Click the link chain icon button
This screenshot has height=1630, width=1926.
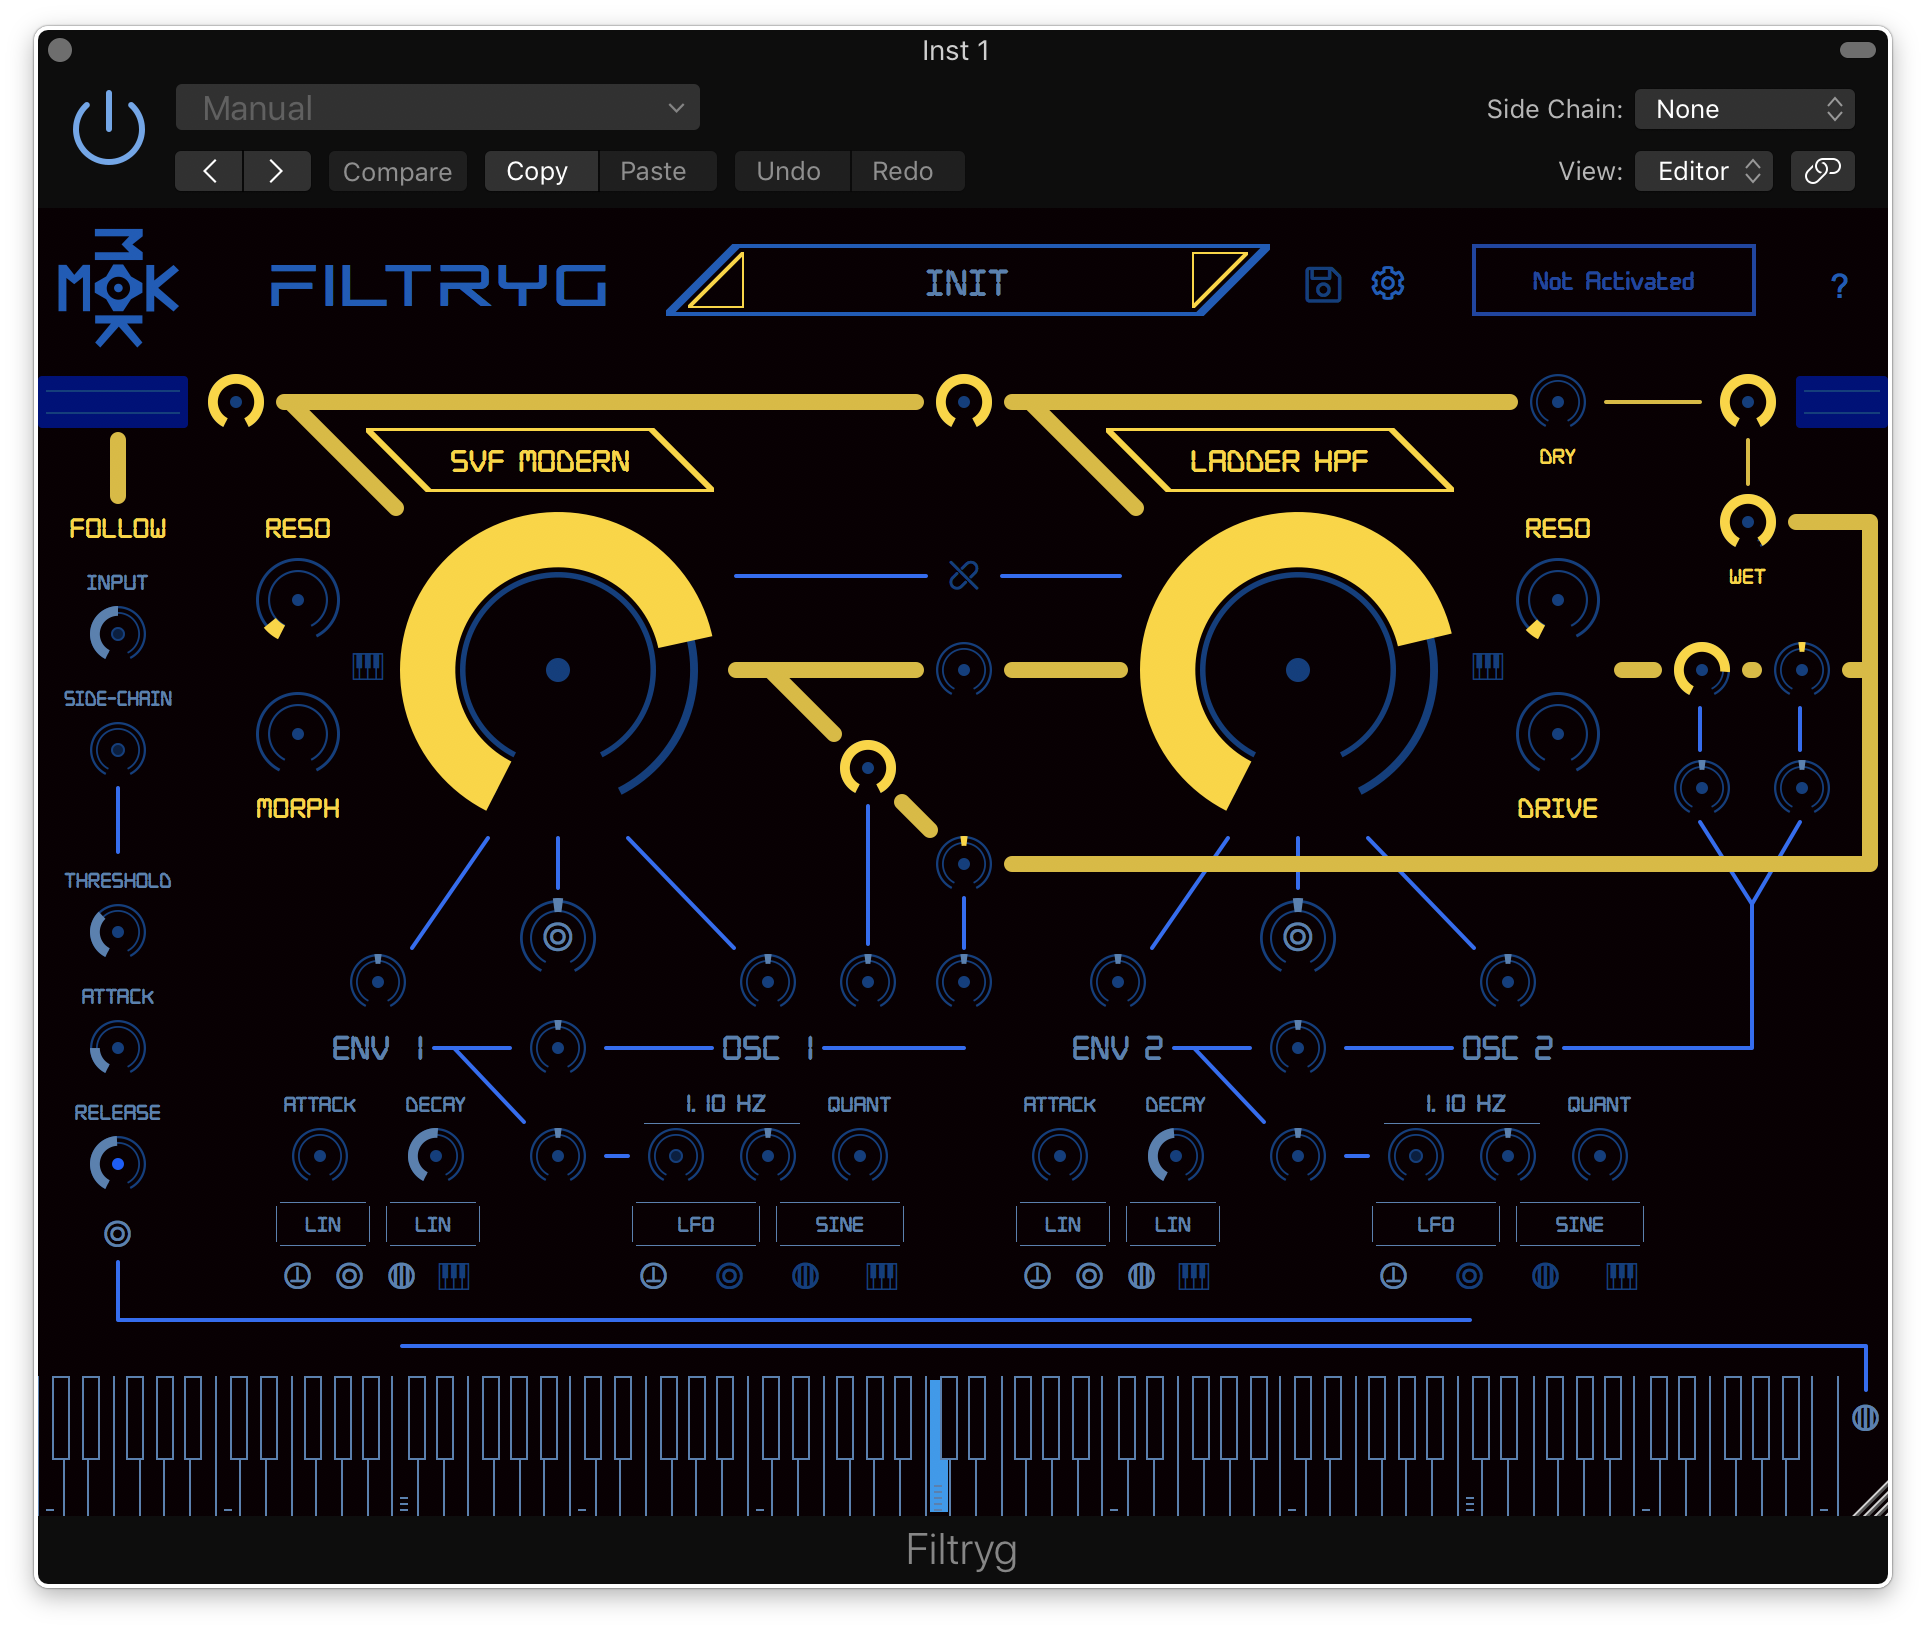click(x=1822, y=171)
